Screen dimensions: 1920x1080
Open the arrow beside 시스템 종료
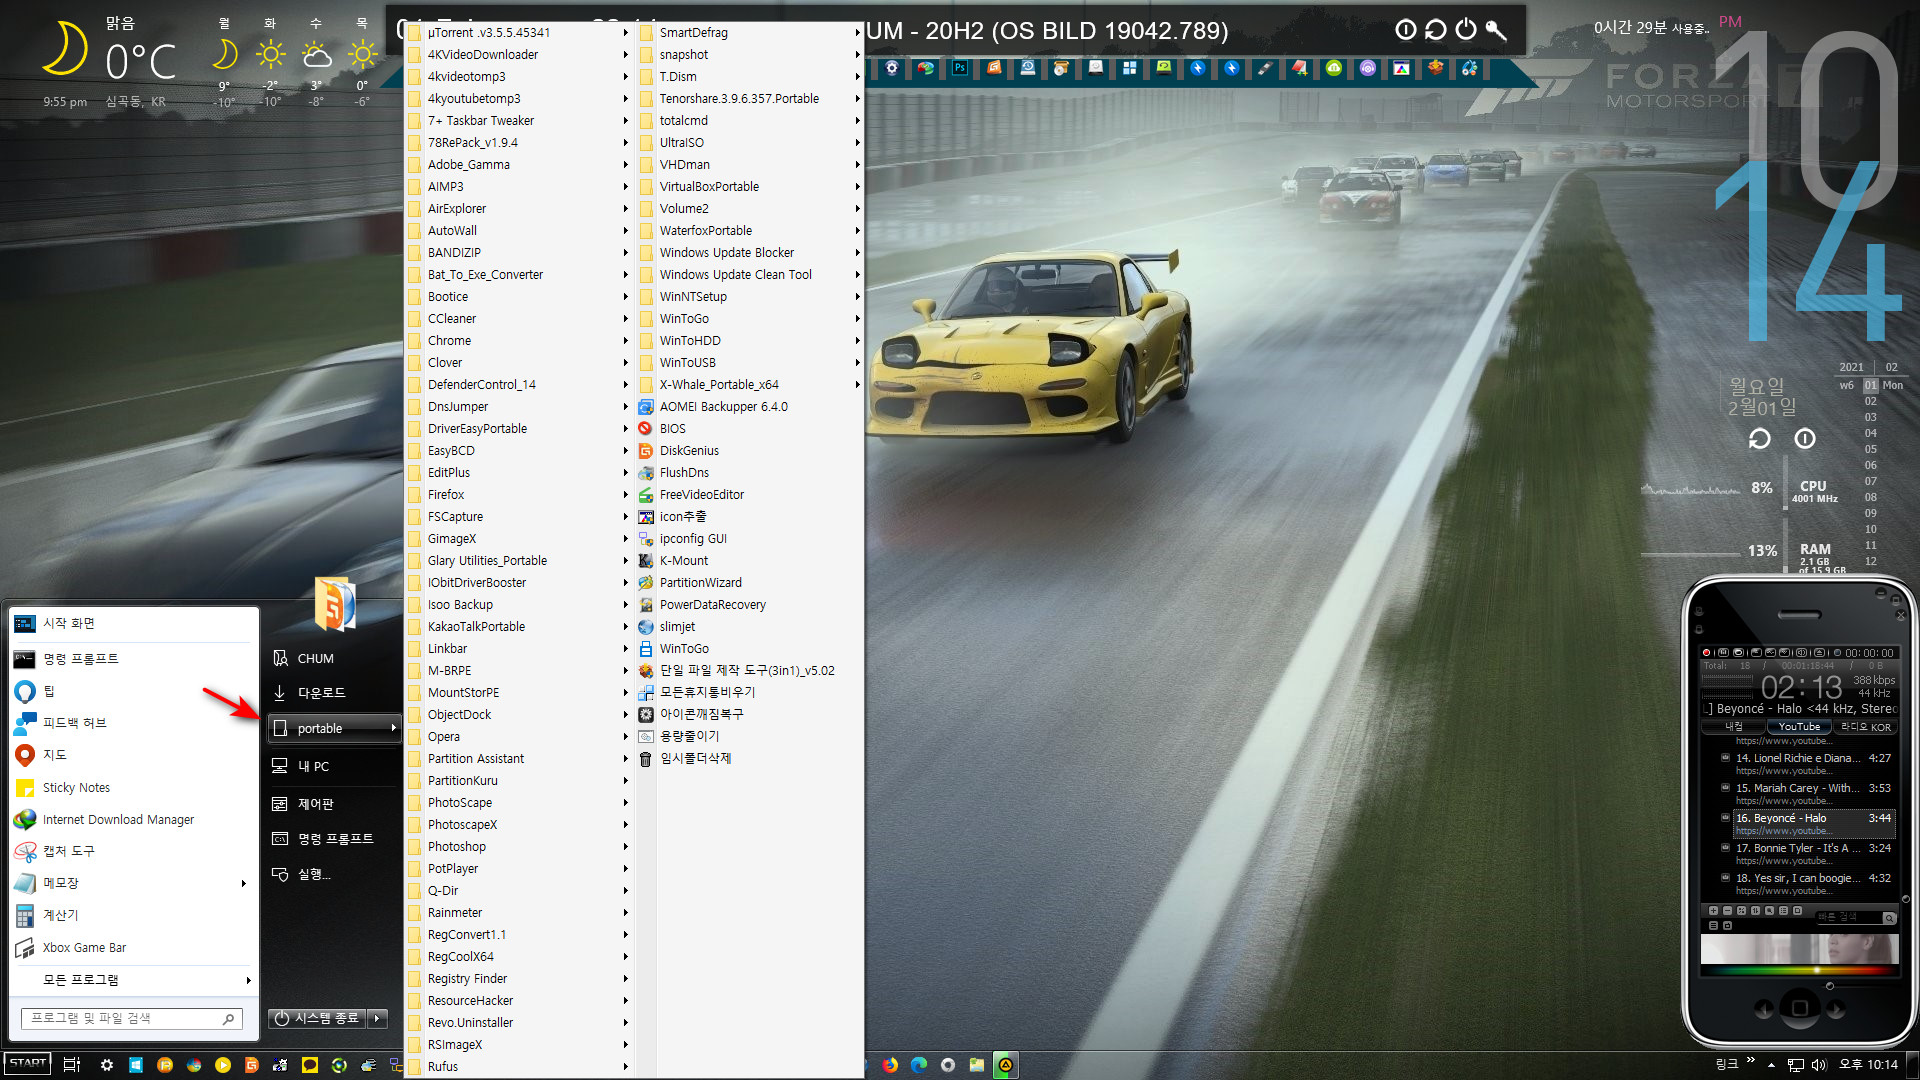click(x=377, y=1018)
